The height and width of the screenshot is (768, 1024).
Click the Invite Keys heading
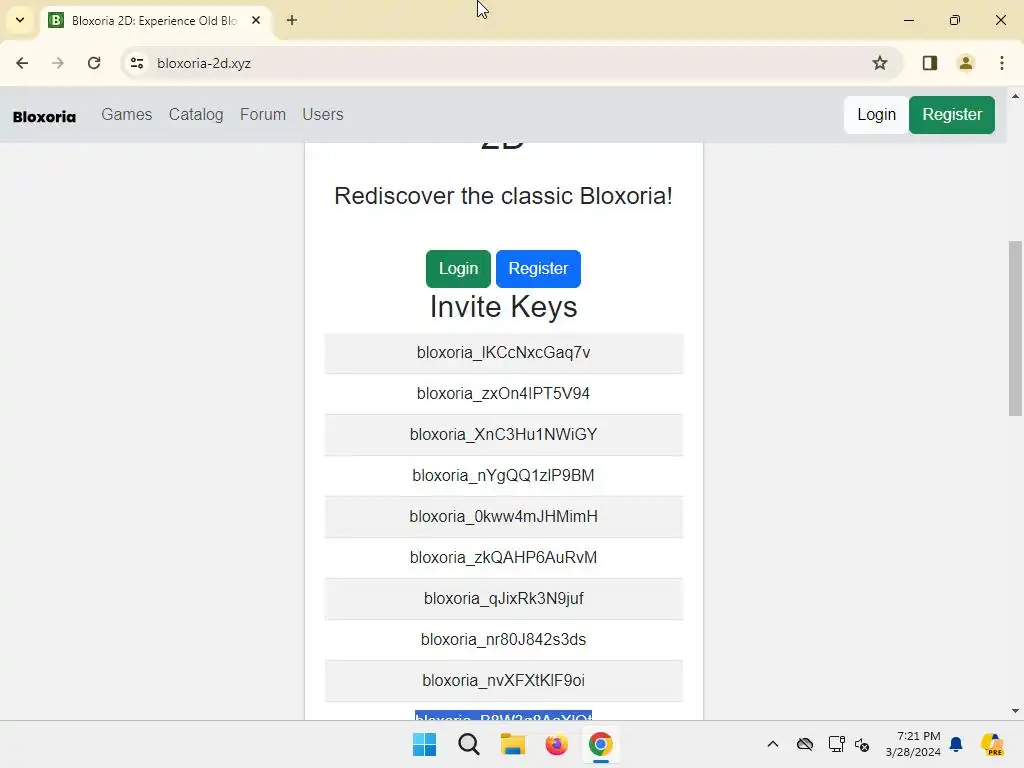coord(504,306)
